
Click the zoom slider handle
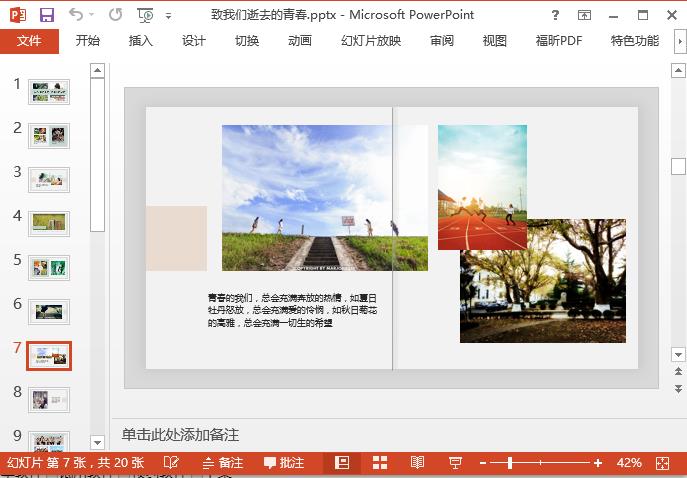click(x=510, y=463)
